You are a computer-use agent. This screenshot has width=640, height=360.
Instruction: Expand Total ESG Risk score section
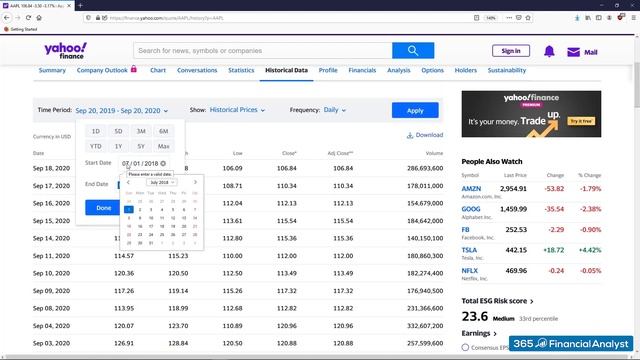point(498,301)
